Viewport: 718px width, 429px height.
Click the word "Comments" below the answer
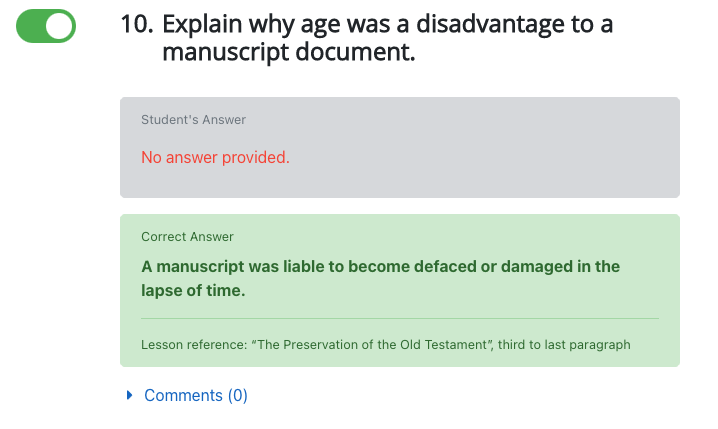tap(183, 396)
